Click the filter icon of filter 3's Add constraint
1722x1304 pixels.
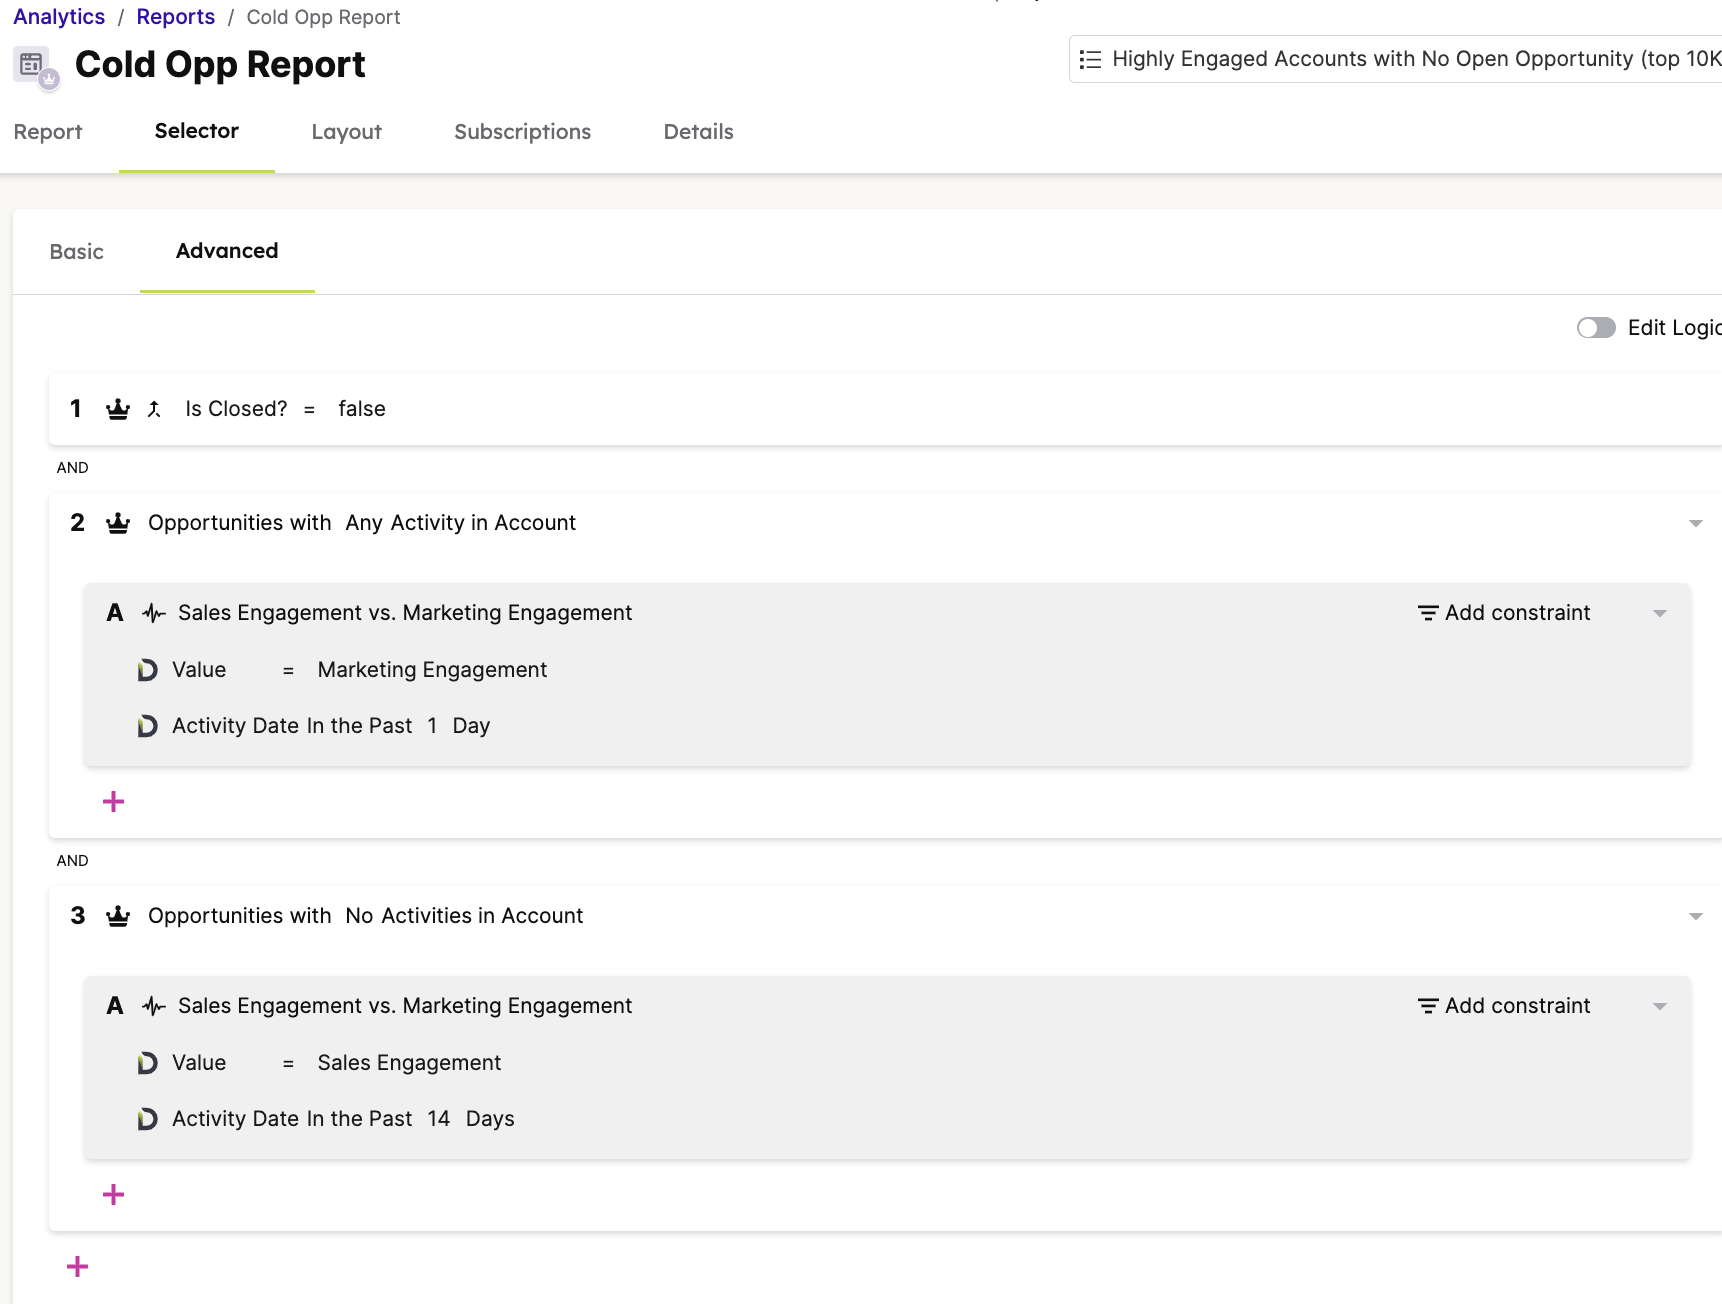coord(1428,1006)
